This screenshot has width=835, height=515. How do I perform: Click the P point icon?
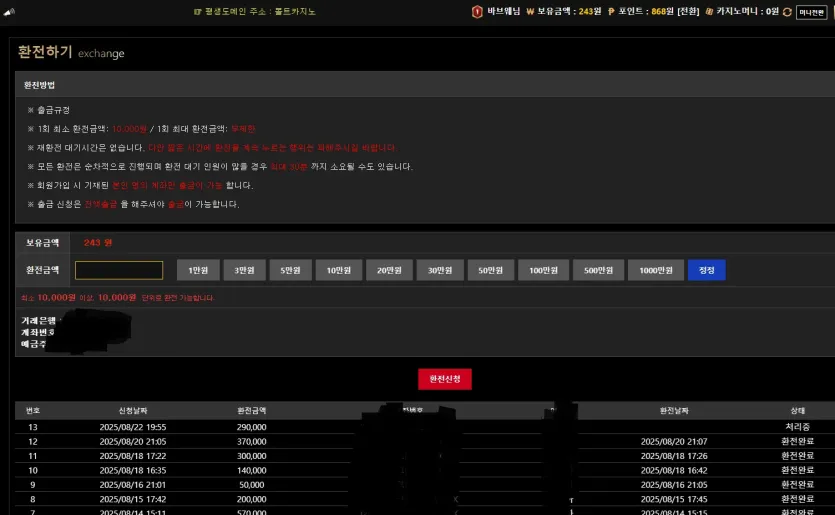click(611, 11)
